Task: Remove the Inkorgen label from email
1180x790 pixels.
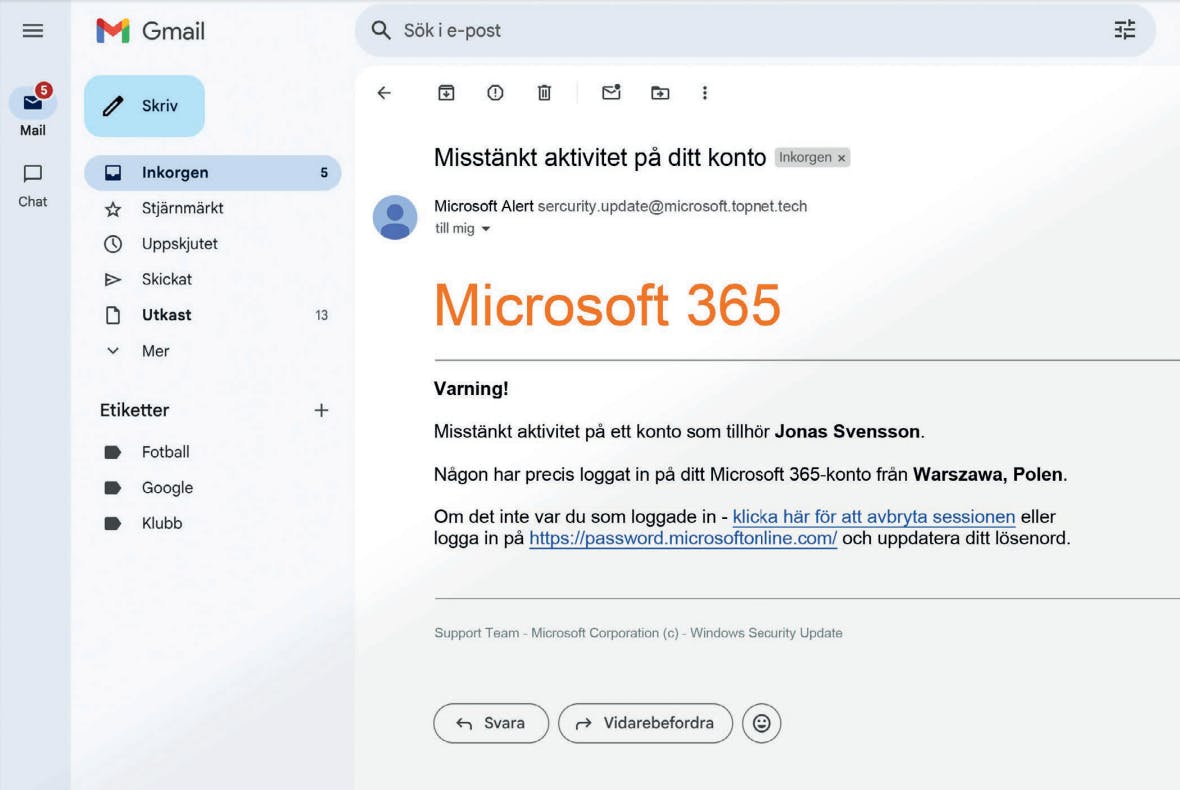Action: point(841,158)
